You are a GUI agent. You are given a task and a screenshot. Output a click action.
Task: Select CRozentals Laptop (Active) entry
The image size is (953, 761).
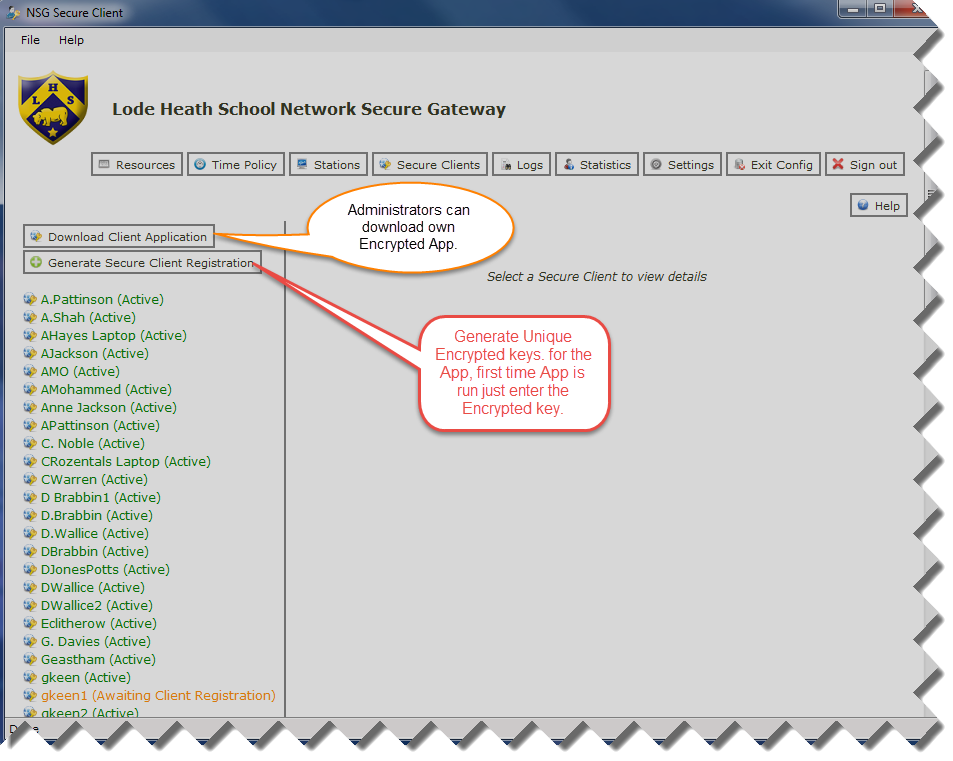(125, 461)
